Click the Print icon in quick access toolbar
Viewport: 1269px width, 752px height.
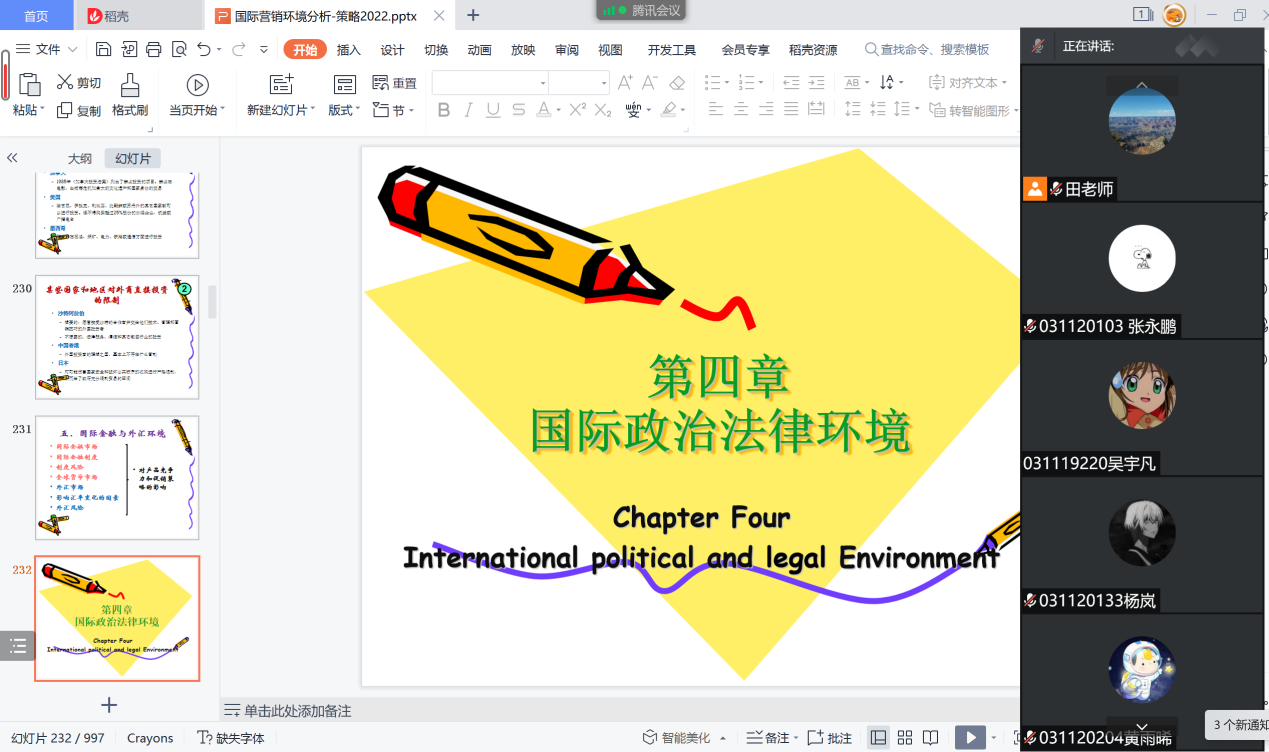coord(153,49)
